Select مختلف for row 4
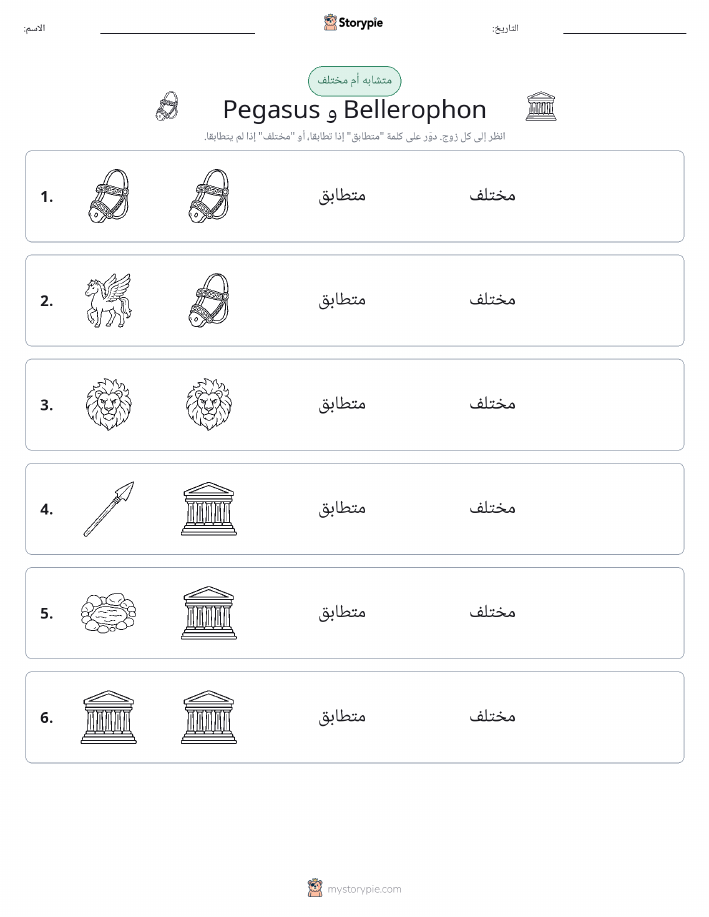Screen dimensions: 709x917 click(493, 508)
